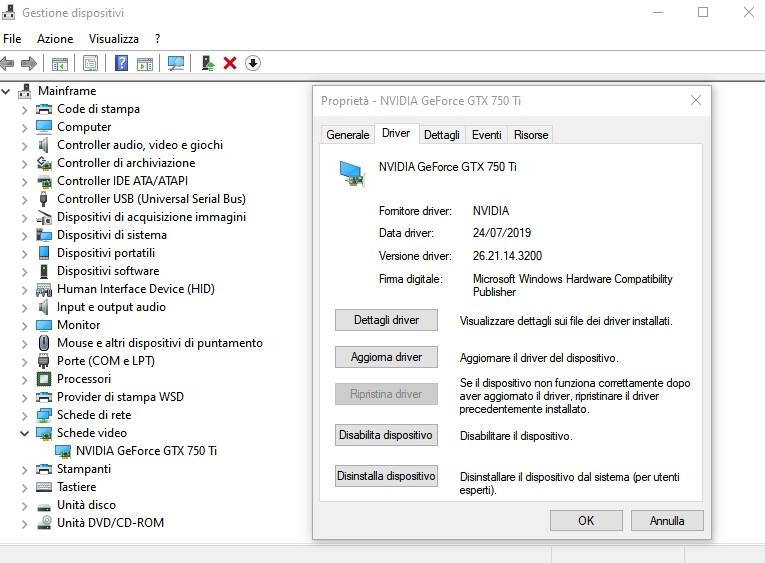The image size is (765, 563).
Task: Expand Controller IDE ATA/ATAPI category
Action: click(x=24, y=182)
